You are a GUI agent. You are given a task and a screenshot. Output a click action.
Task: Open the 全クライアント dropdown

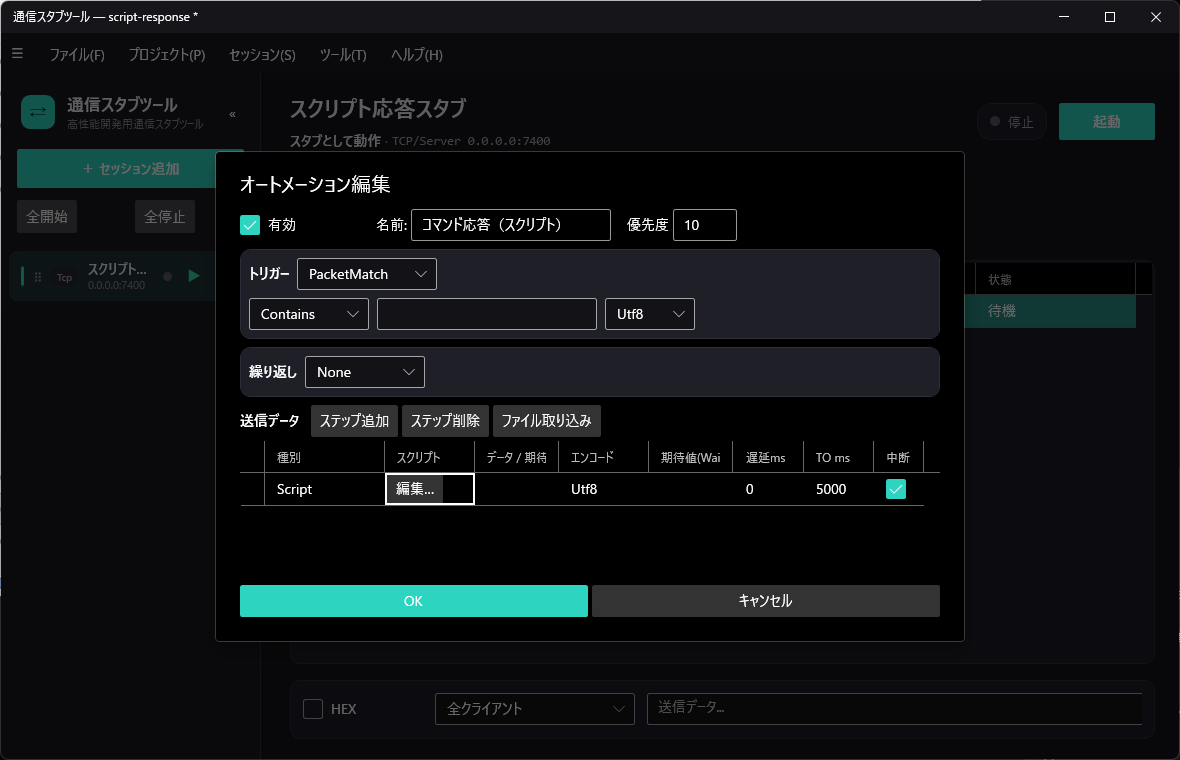pyautogui.click(x=534, y=709)
